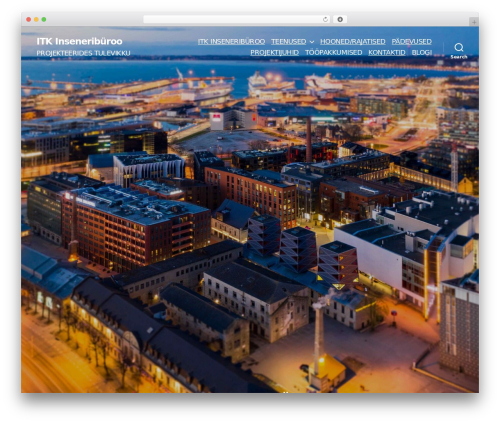The image size is (500, 423).
Task: Open ITK INSENERIBÜROO menu item
Action: click(x=231, y=42)
